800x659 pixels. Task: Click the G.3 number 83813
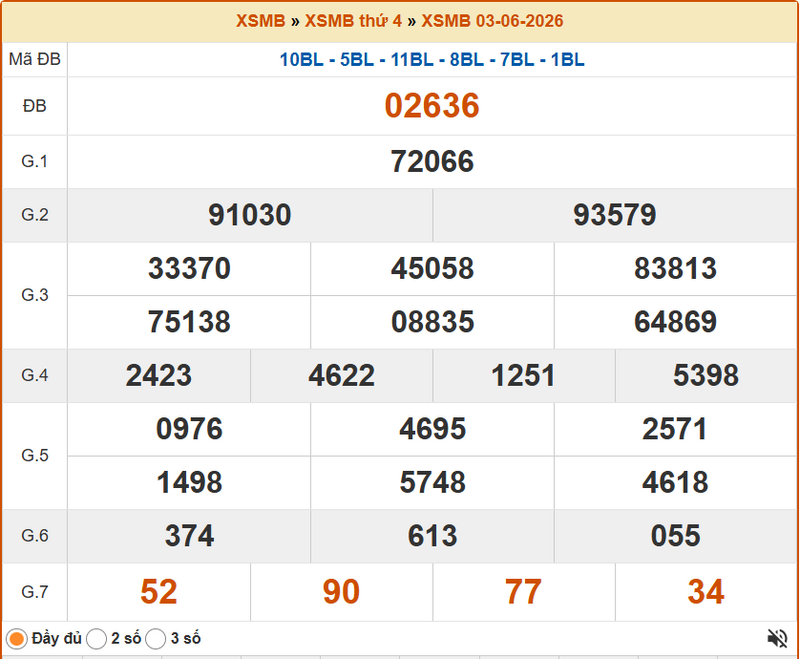675,268
